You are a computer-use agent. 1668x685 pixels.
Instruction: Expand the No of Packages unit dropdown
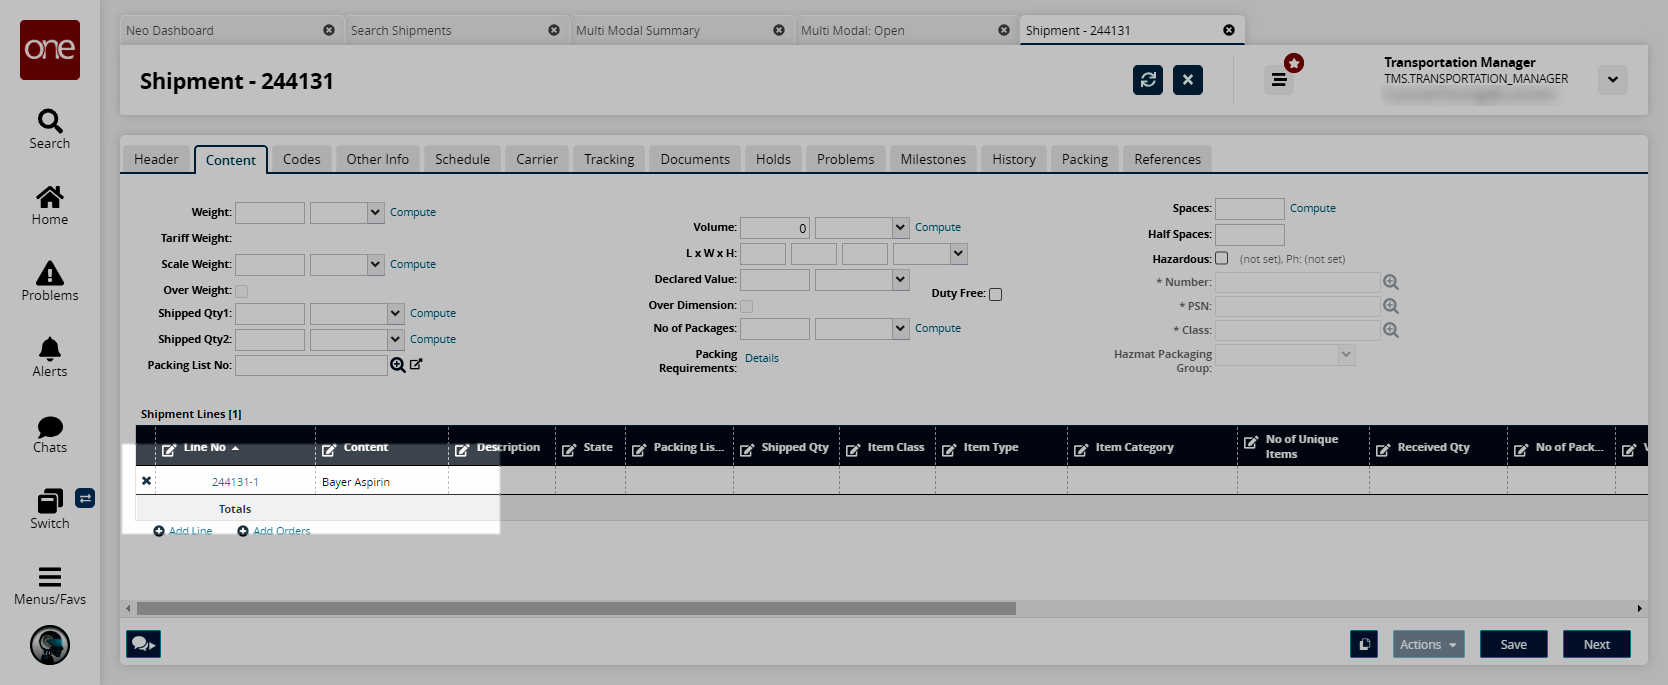tap(900, 328)
